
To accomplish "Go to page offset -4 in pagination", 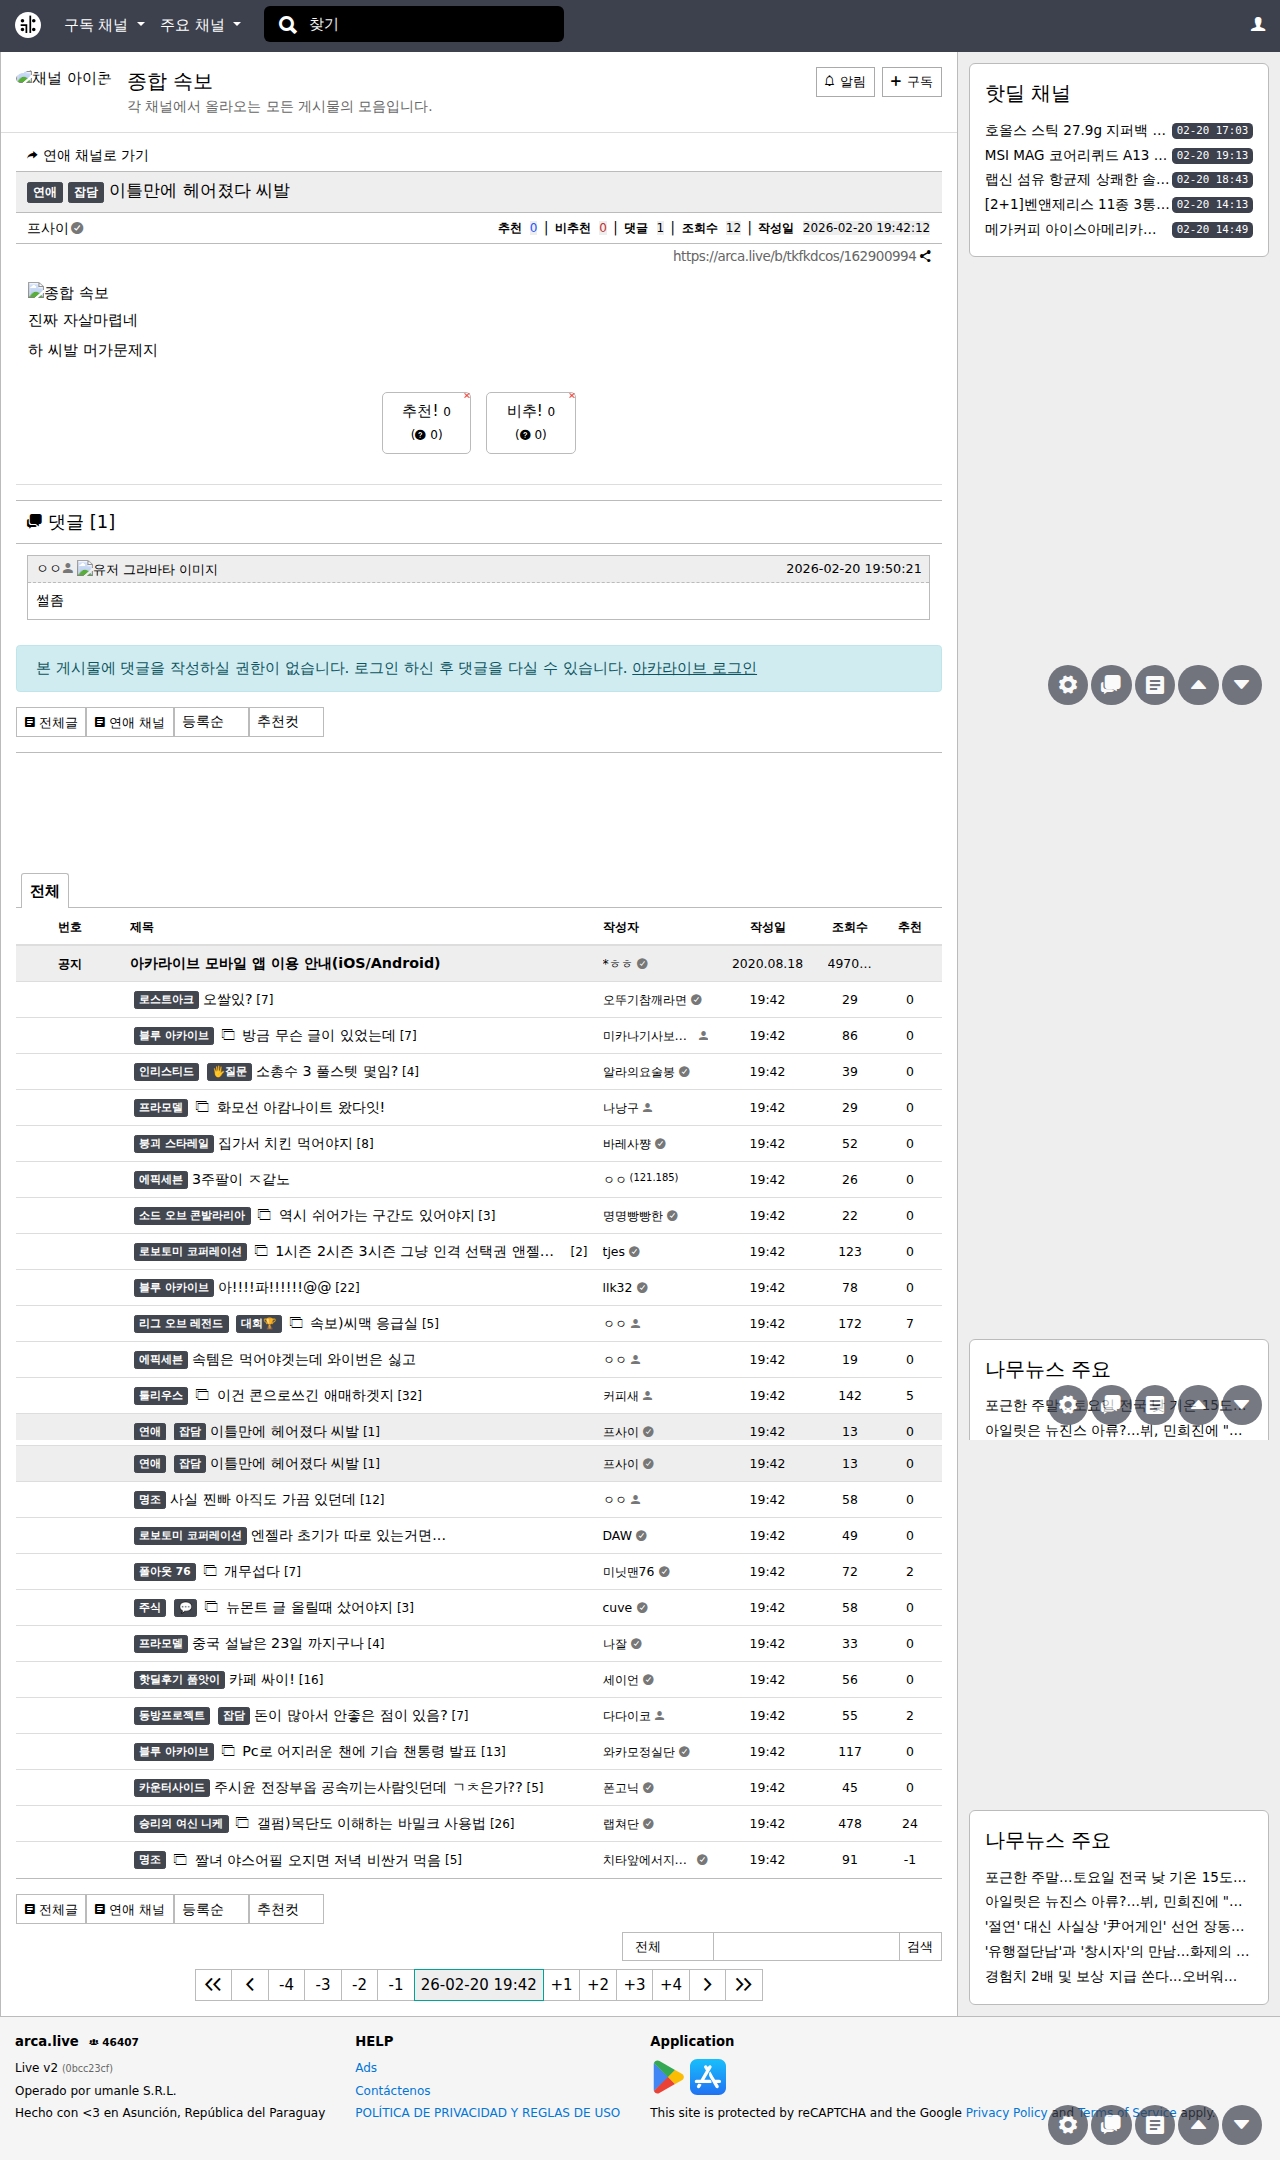I will (x=286, y=1984).
